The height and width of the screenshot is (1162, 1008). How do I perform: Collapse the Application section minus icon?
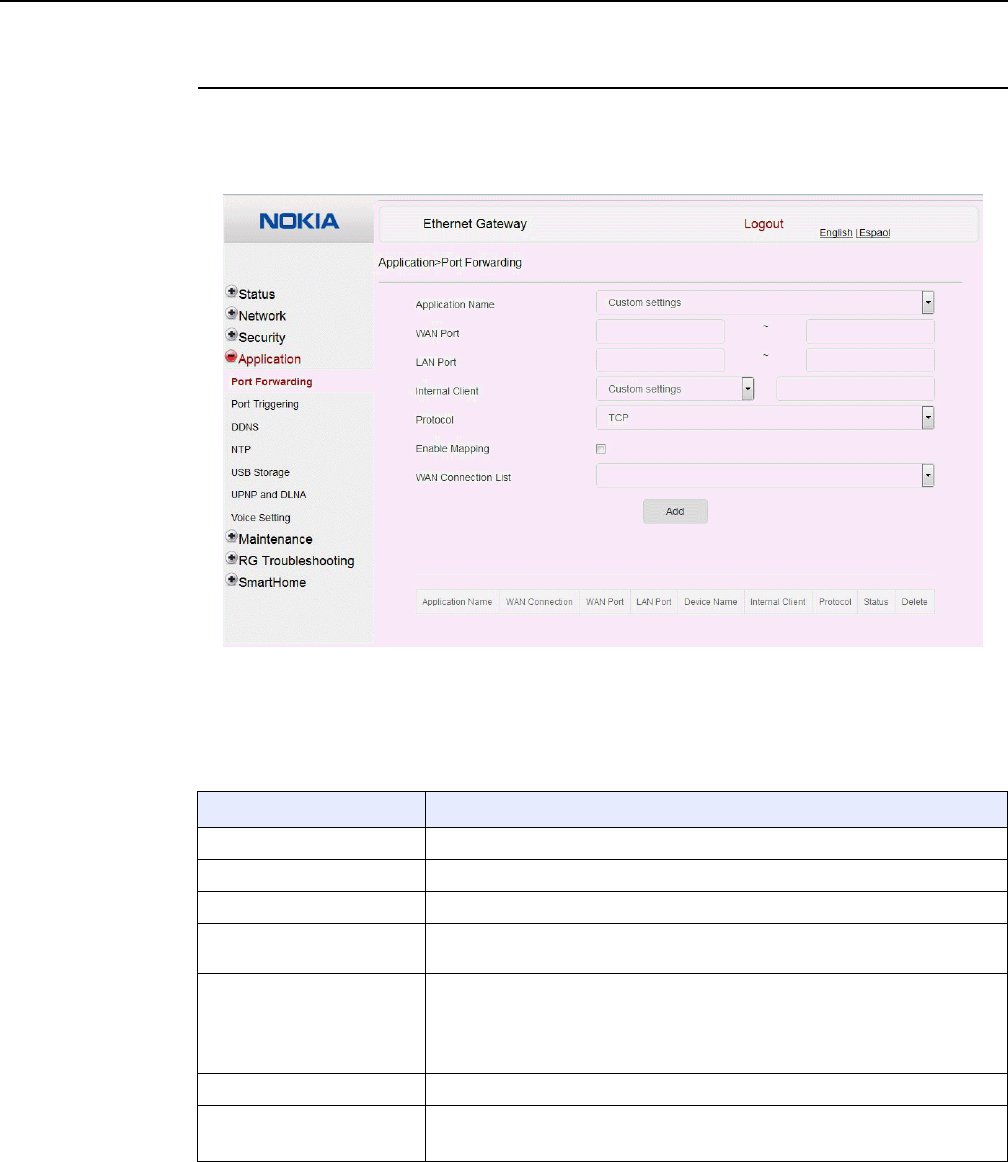(x=231, y=356)
